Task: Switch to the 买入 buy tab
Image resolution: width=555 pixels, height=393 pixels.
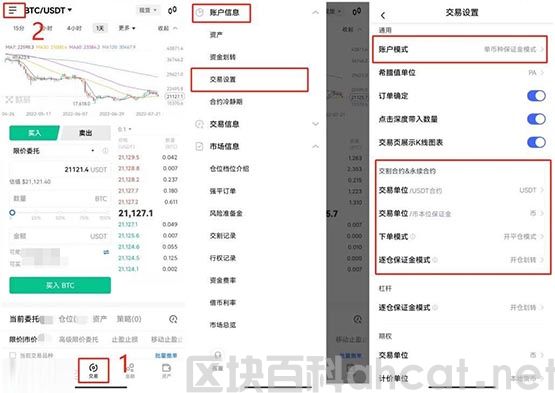Action: tap(34, 133)
